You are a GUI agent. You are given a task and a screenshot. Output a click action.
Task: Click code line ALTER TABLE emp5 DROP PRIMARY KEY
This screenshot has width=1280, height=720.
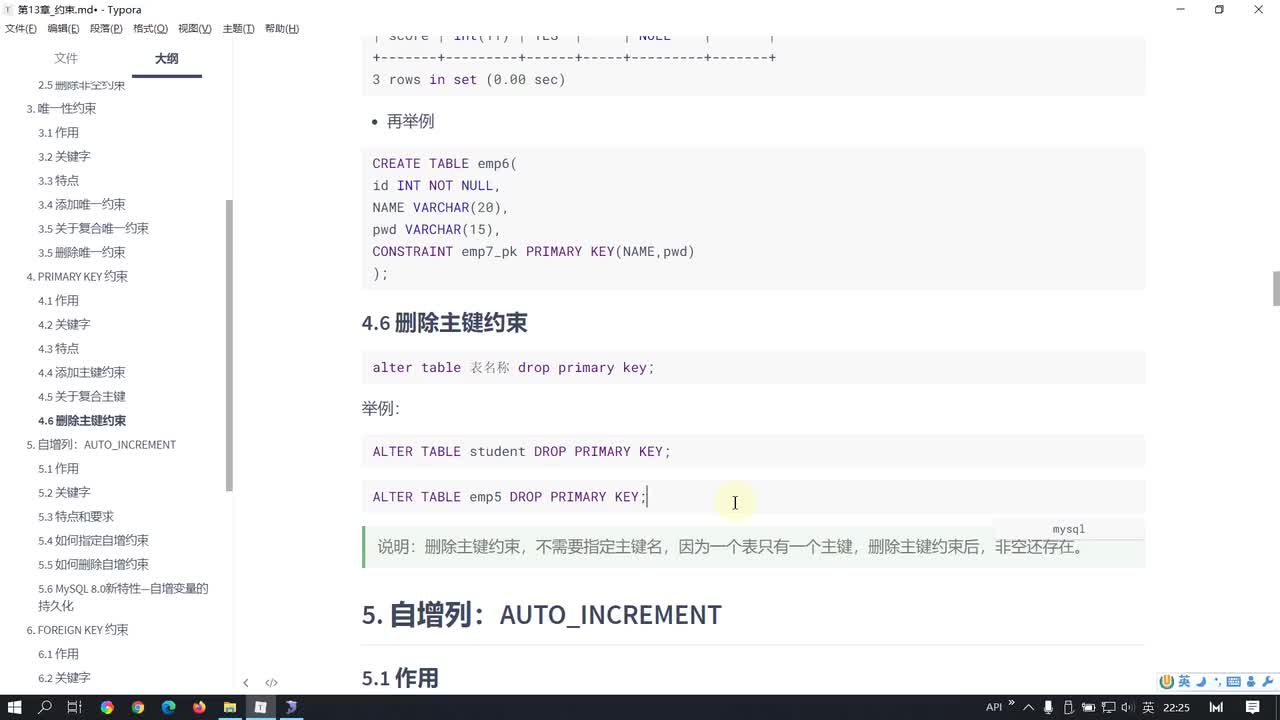510,496
